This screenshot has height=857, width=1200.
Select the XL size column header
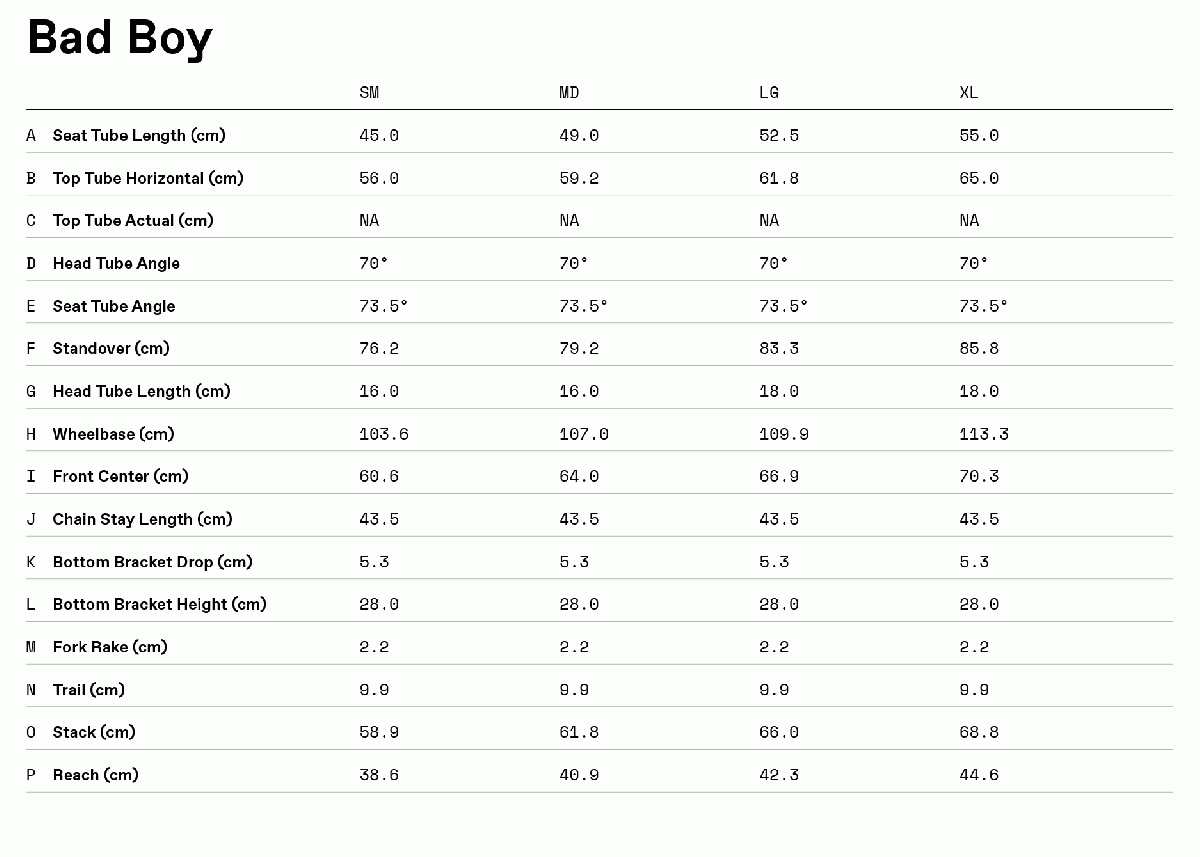tap(969, 93)
